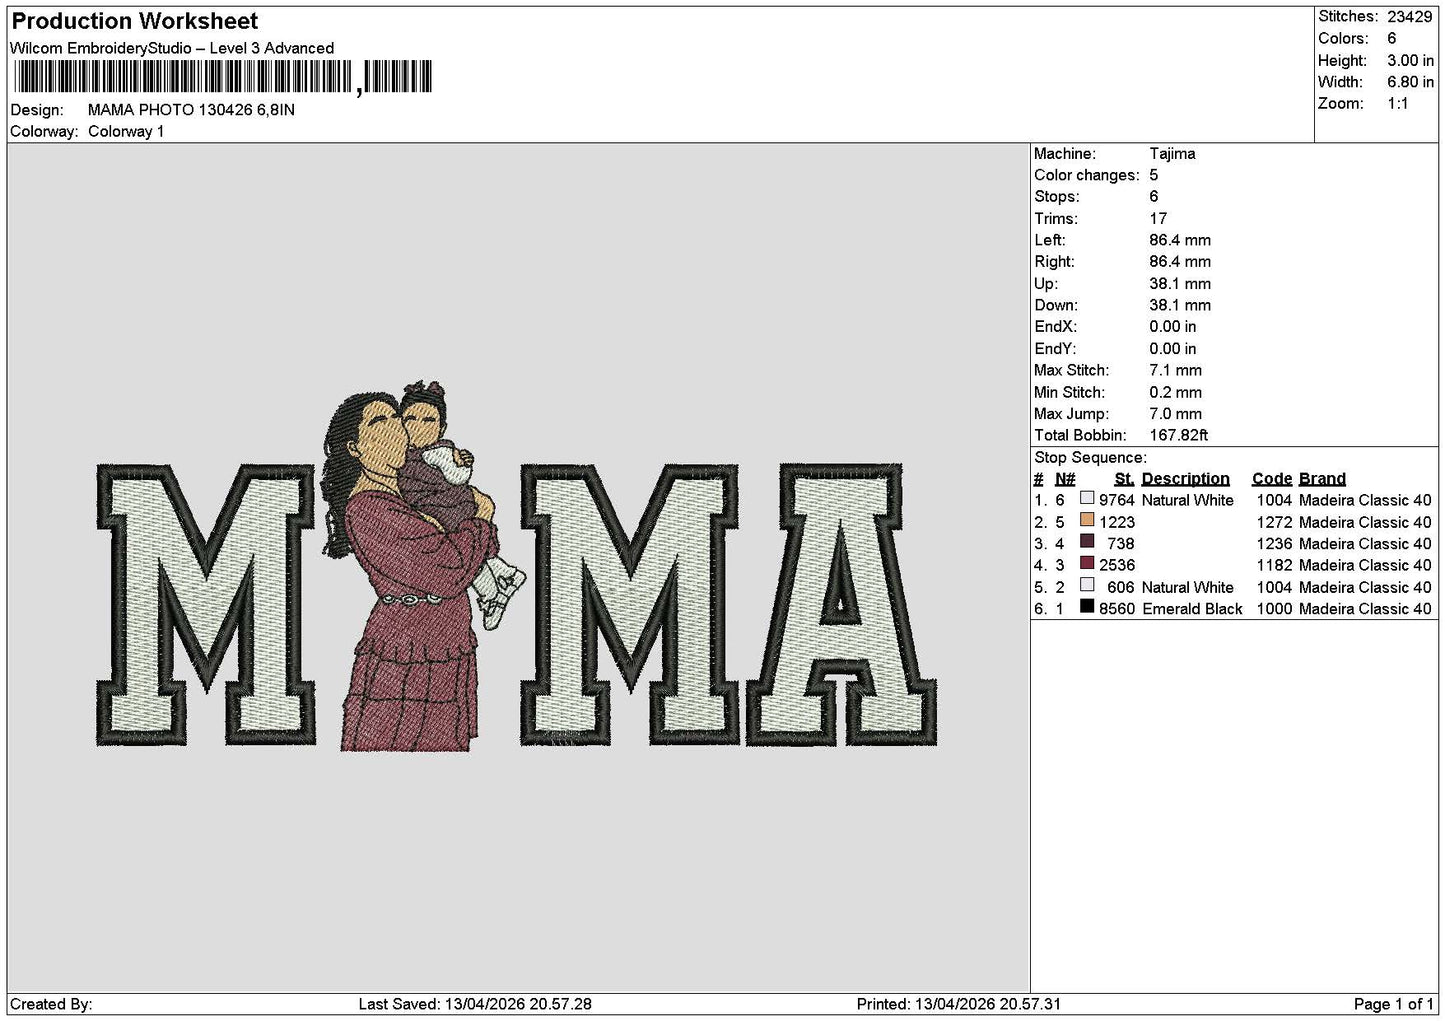Click the Width value '6.80 in'
The height and width of the screenshot is (1021, 1445).
click(x=1410, y=82)
